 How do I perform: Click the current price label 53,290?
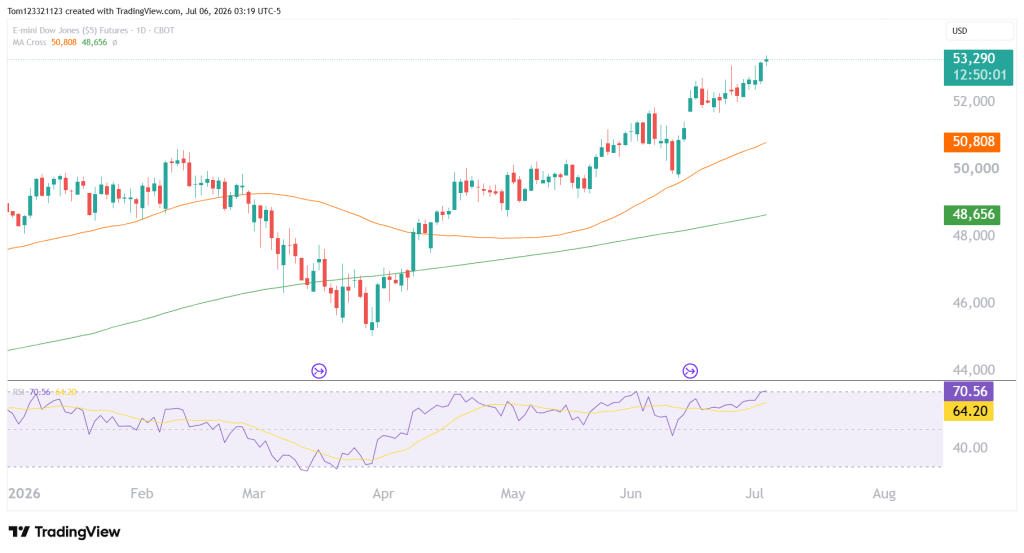coord(973,59)
